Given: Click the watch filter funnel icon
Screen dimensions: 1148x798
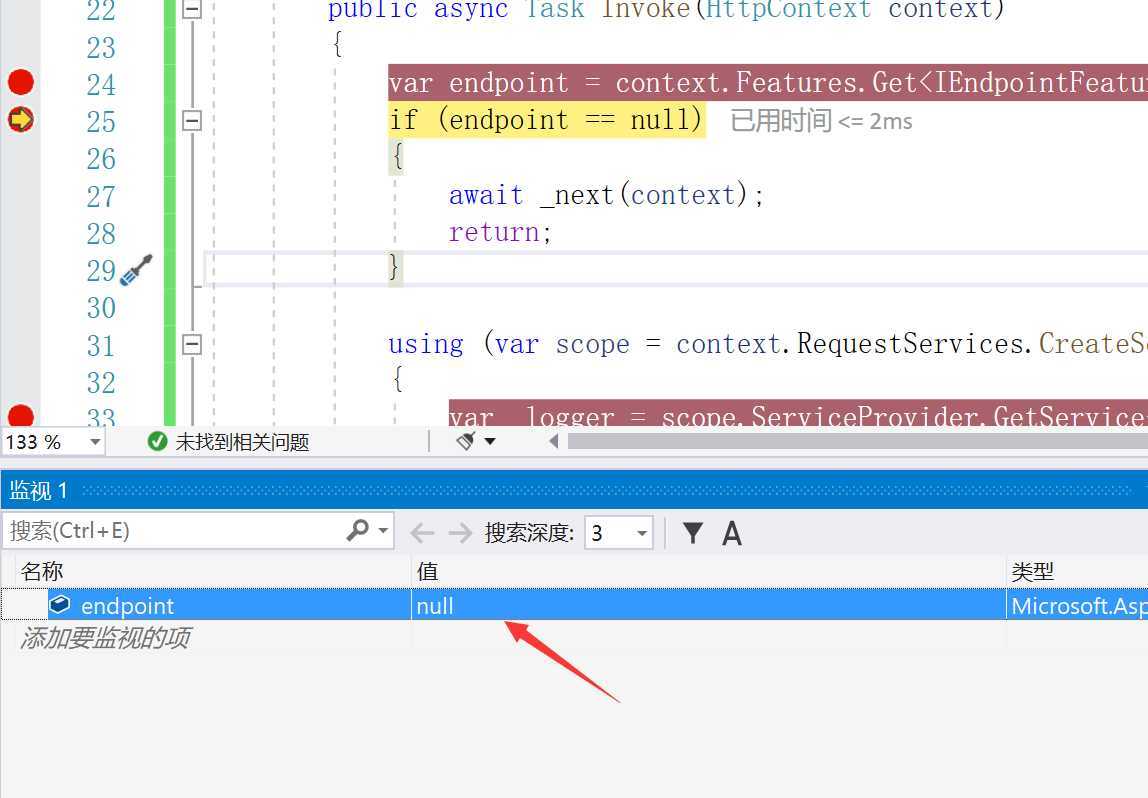Looking at the screenshot, I should [x=693, y=532].
